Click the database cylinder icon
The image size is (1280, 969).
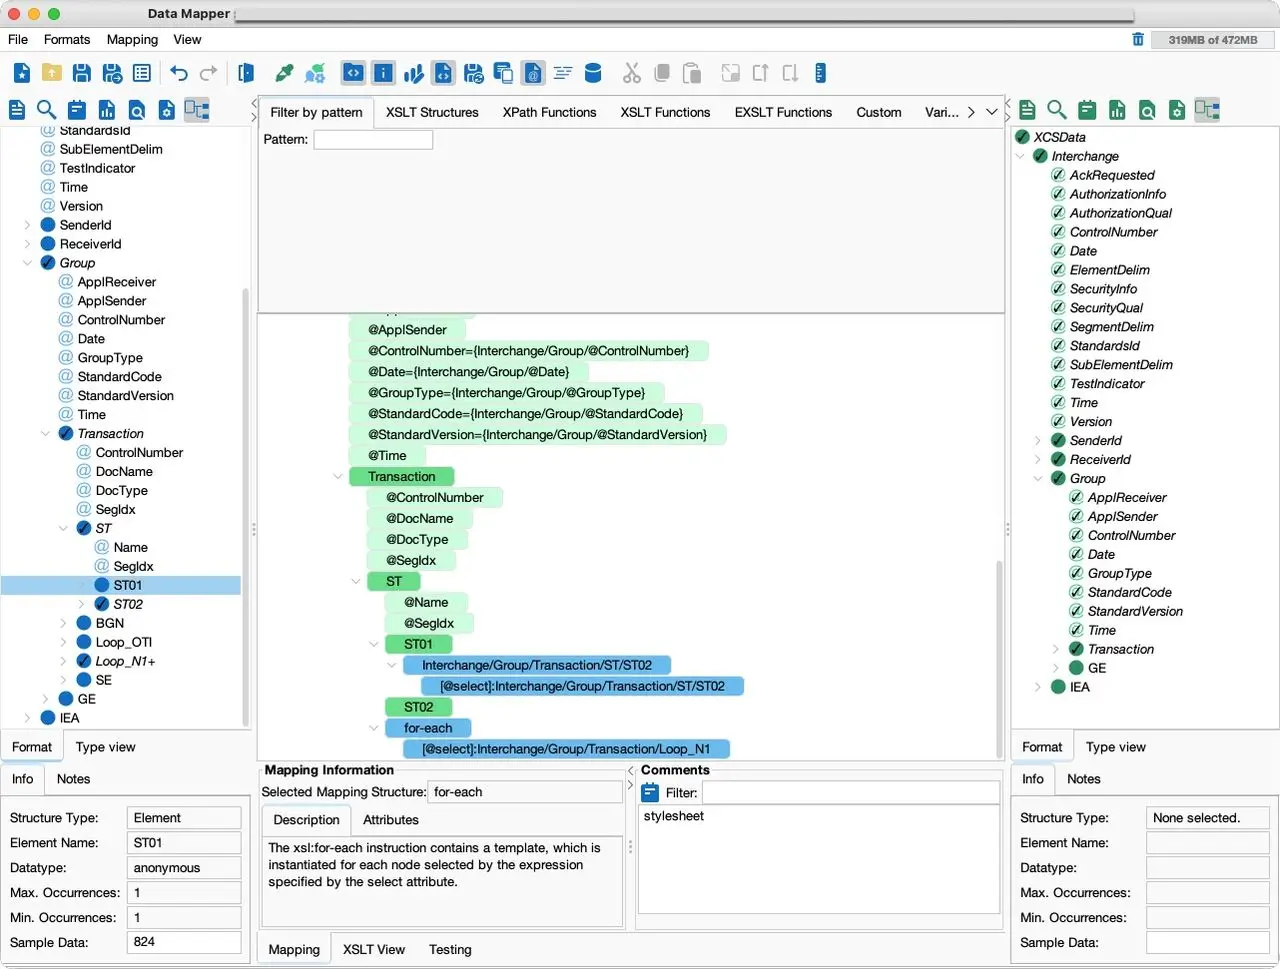point(593,73)
